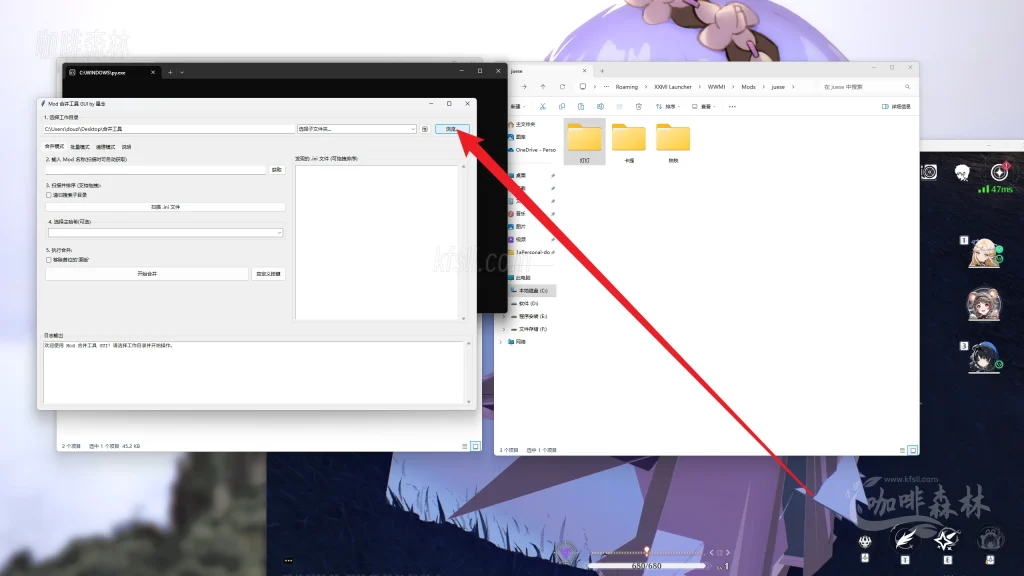Open a new terminal tab with plus icon

[170, 72]
